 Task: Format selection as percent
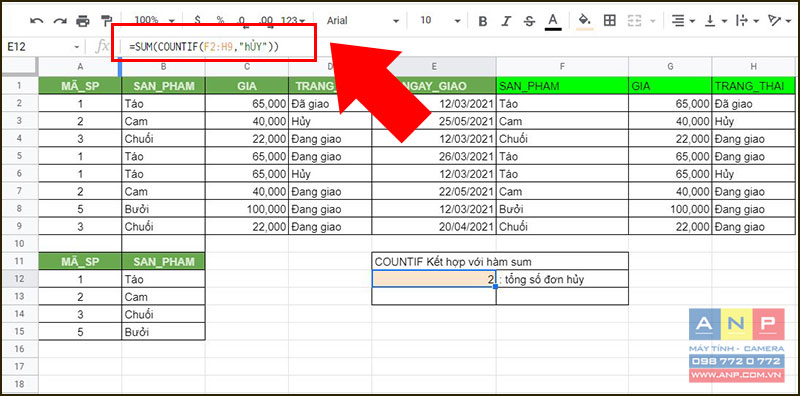point(220,20)
